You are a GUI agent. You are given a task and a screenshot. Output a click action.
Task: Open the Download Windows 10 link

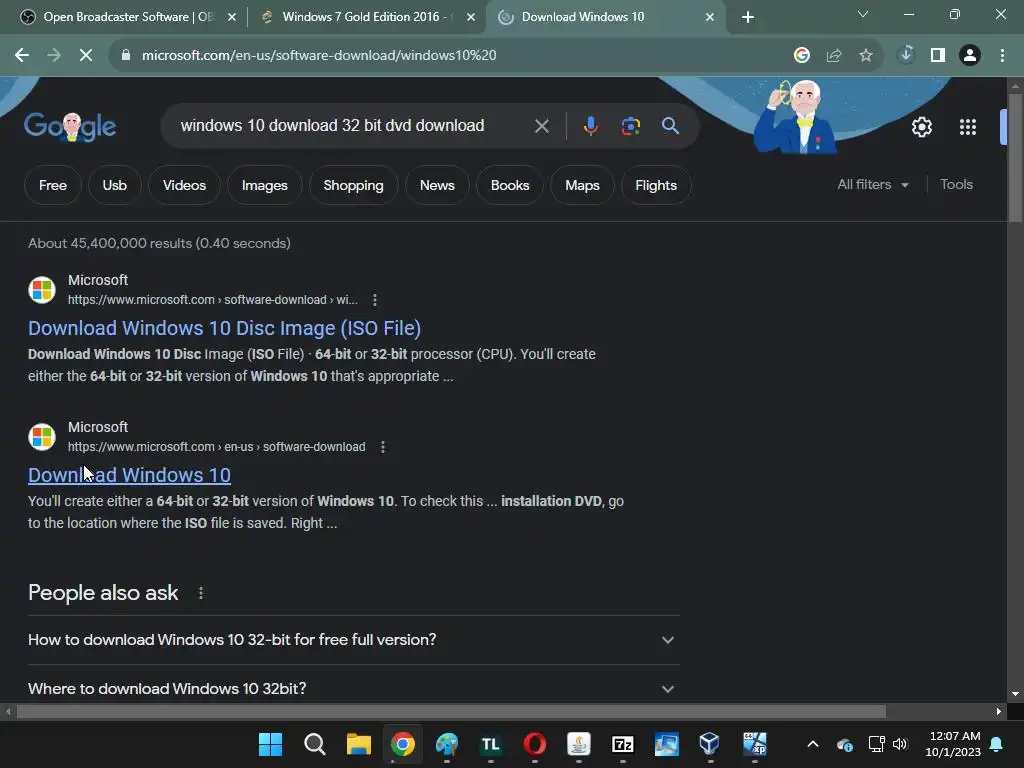point(129,475)
